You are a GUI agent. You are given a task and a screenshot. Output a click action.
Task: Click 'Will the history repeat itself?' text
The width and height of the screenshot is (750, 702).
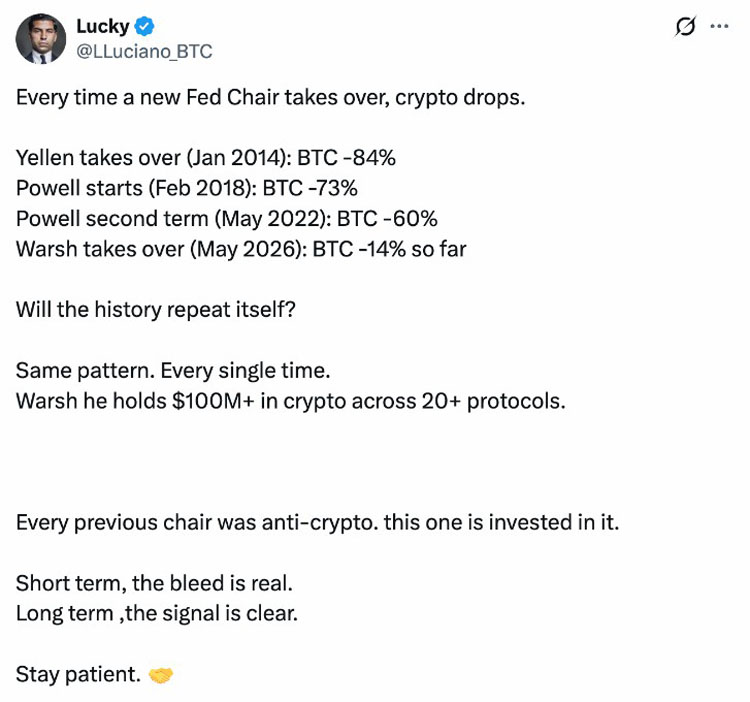click(156, 310)
